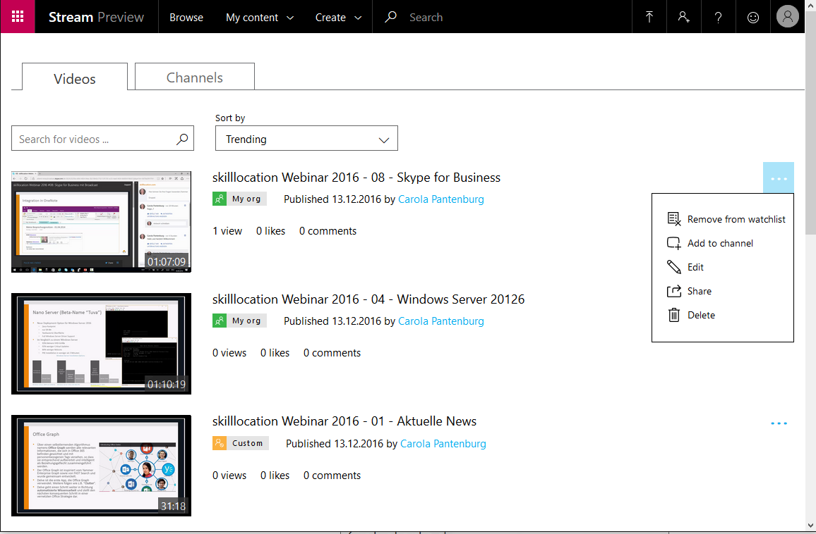Open Carola Pantenburg link under Aktuelle News video
This screenshot has width=816, height=534.
[x=443, y=443]
